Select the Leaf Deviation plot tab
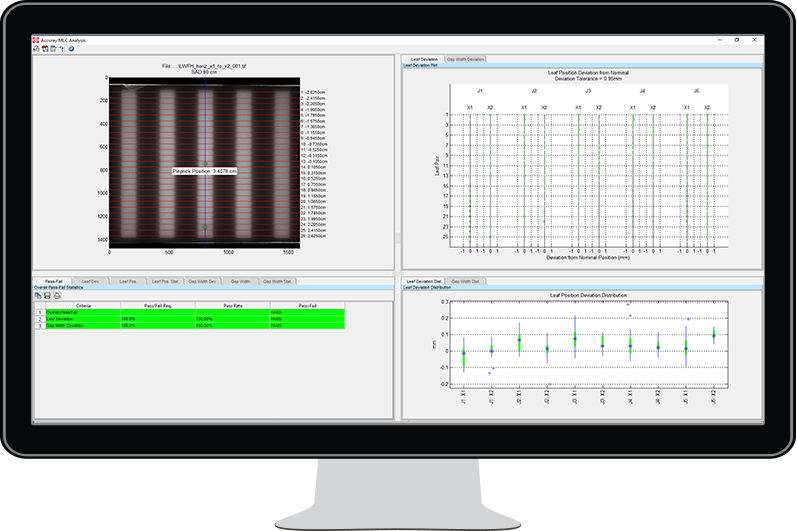 coord(423,59)
